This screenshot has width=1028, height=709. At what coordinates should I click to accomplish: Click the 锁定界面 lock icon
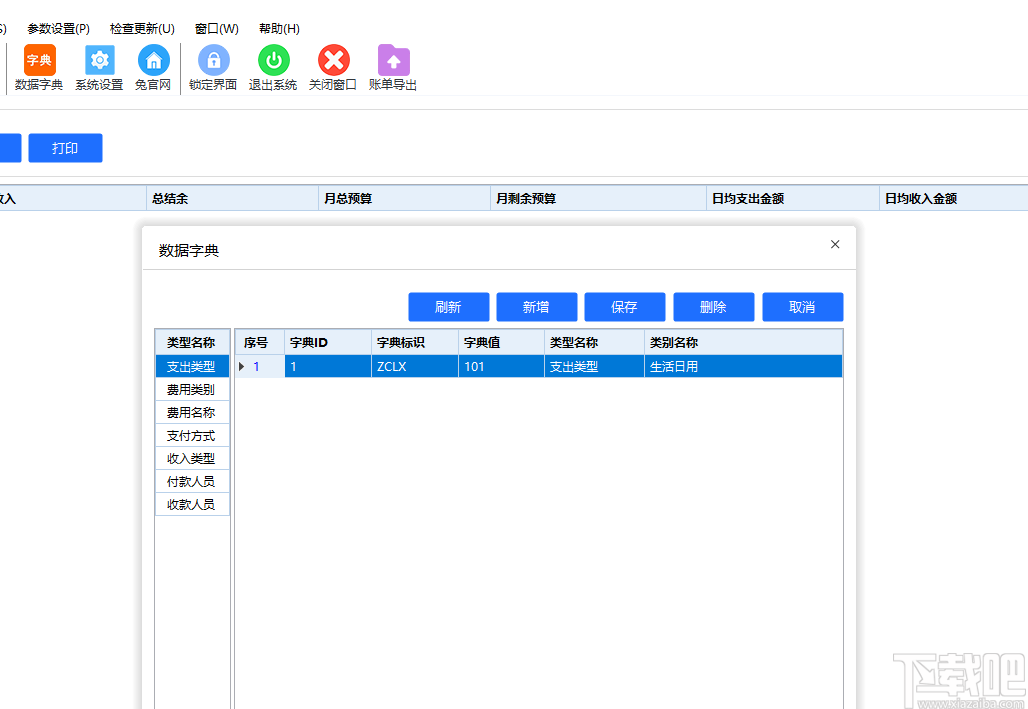(x=213, y=68)
